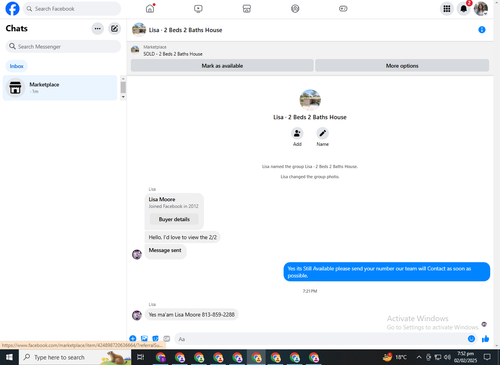Select message with phone number 813-859-2288
The height and width of the screenshot is (365, 500).
pyautogui.click(x=191, y=315)
